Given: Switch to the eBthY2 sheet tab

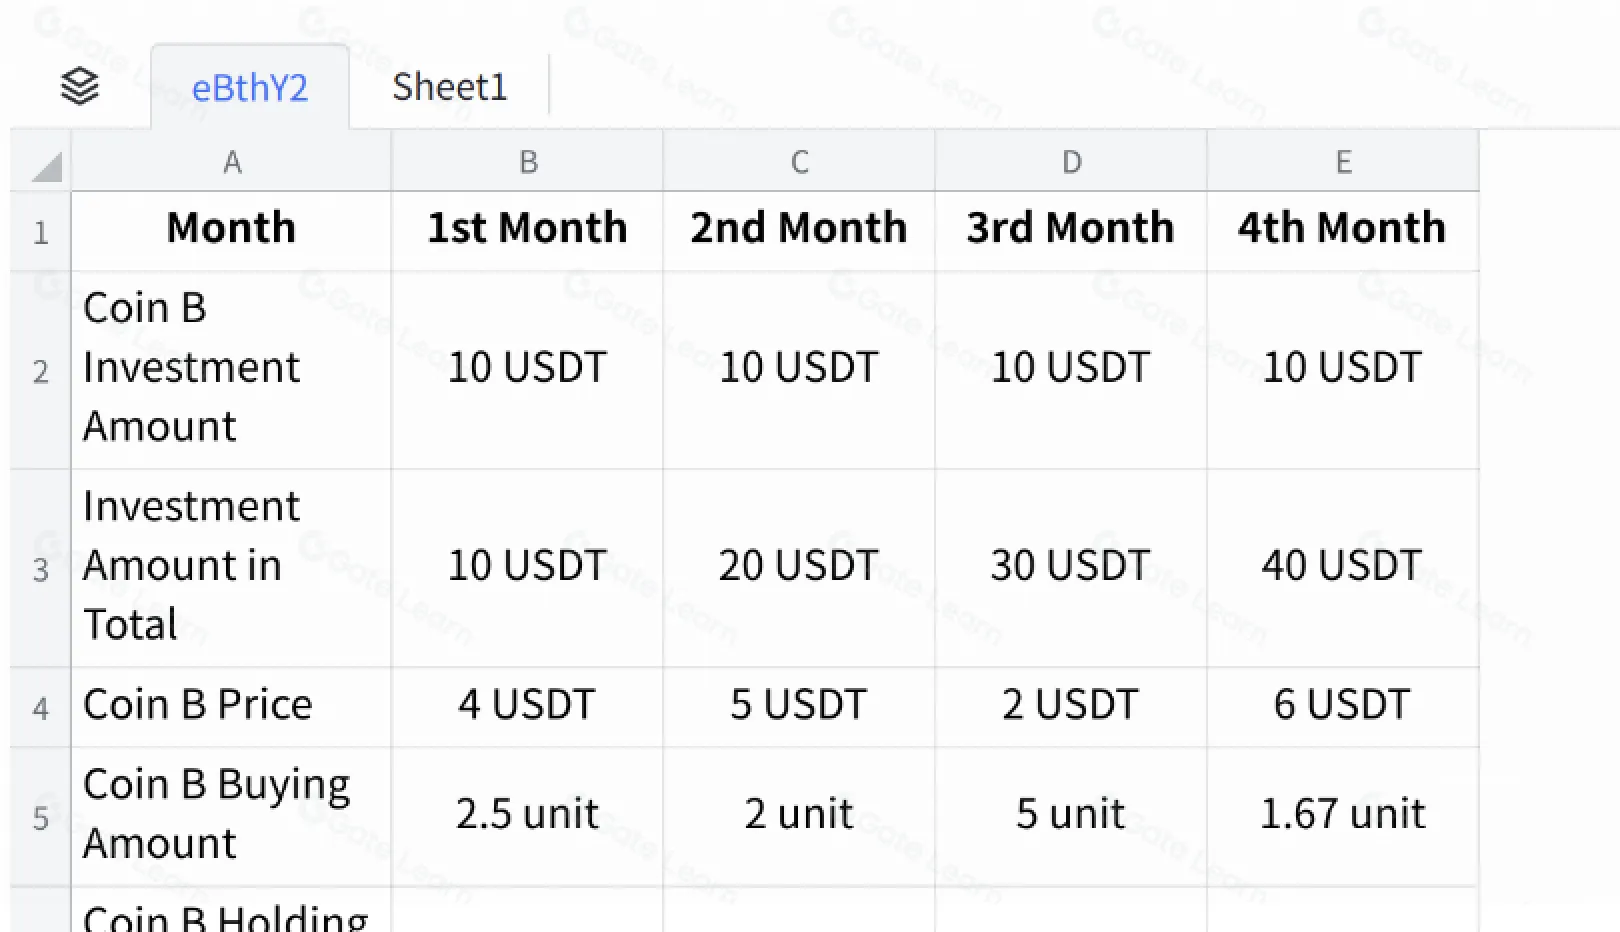Looking at the screenshot, I should (x=250, y=88).
